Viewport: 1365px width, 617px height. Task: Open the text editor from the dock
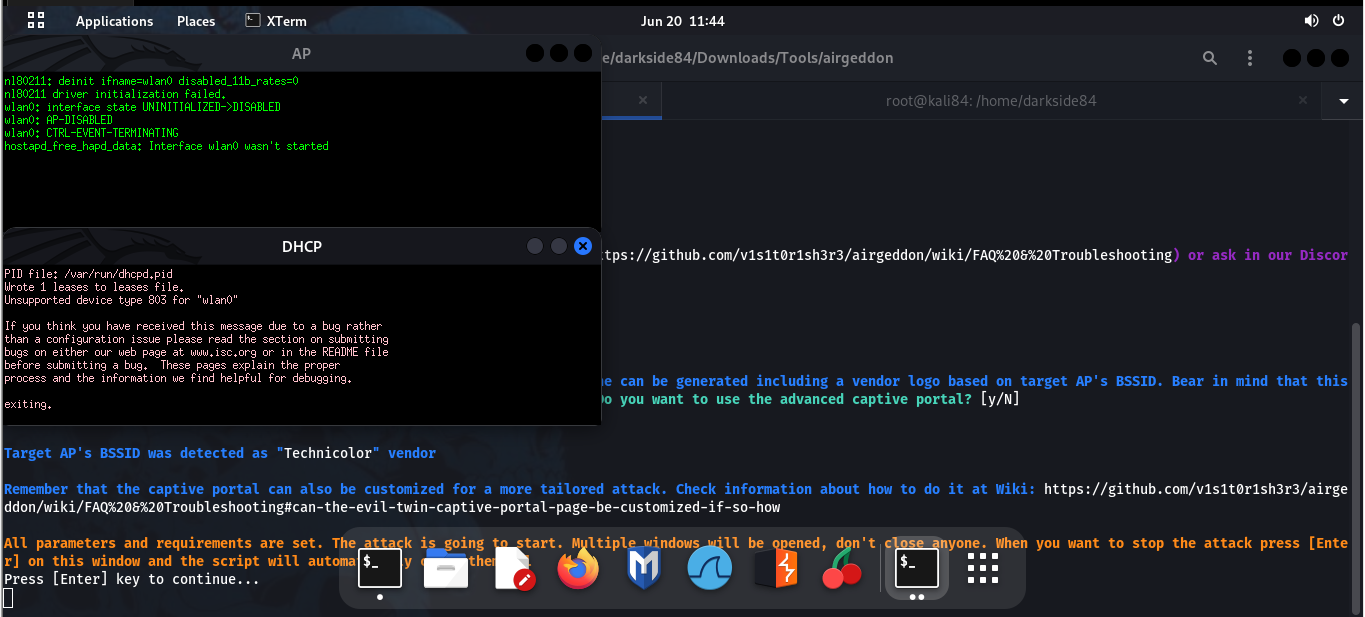tap(512, 567)
